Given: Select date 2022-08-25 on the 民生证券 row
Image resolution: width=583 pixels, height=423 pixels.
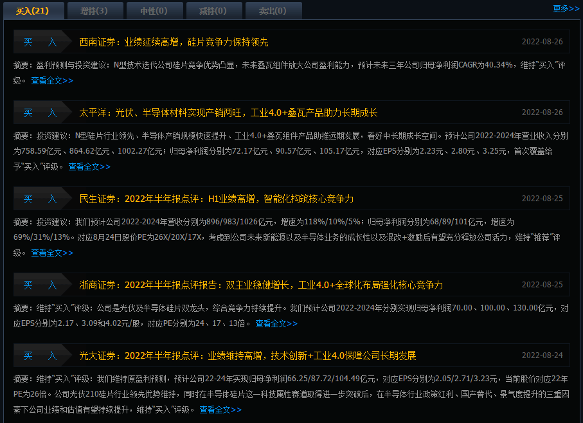Looking at the screenshot, I should (542, 198).
